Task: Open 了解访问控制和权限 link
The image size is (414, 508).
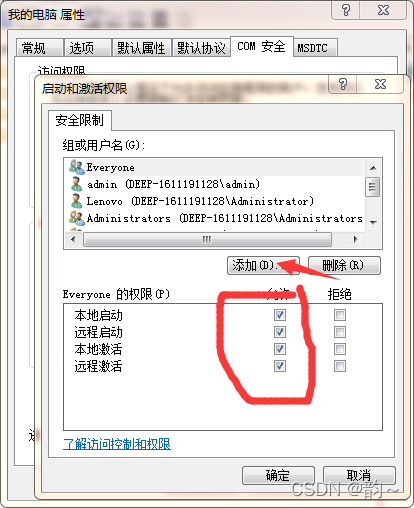Action: point(117,444)
